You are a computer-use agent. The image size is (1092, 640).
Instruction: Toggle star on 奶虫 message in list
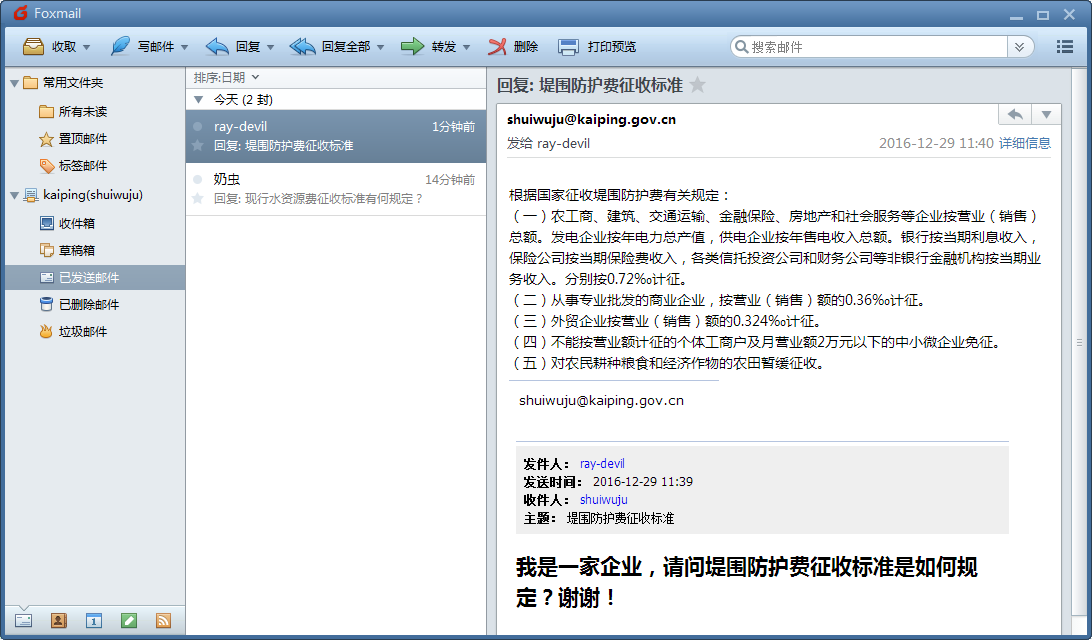(198, 199)
